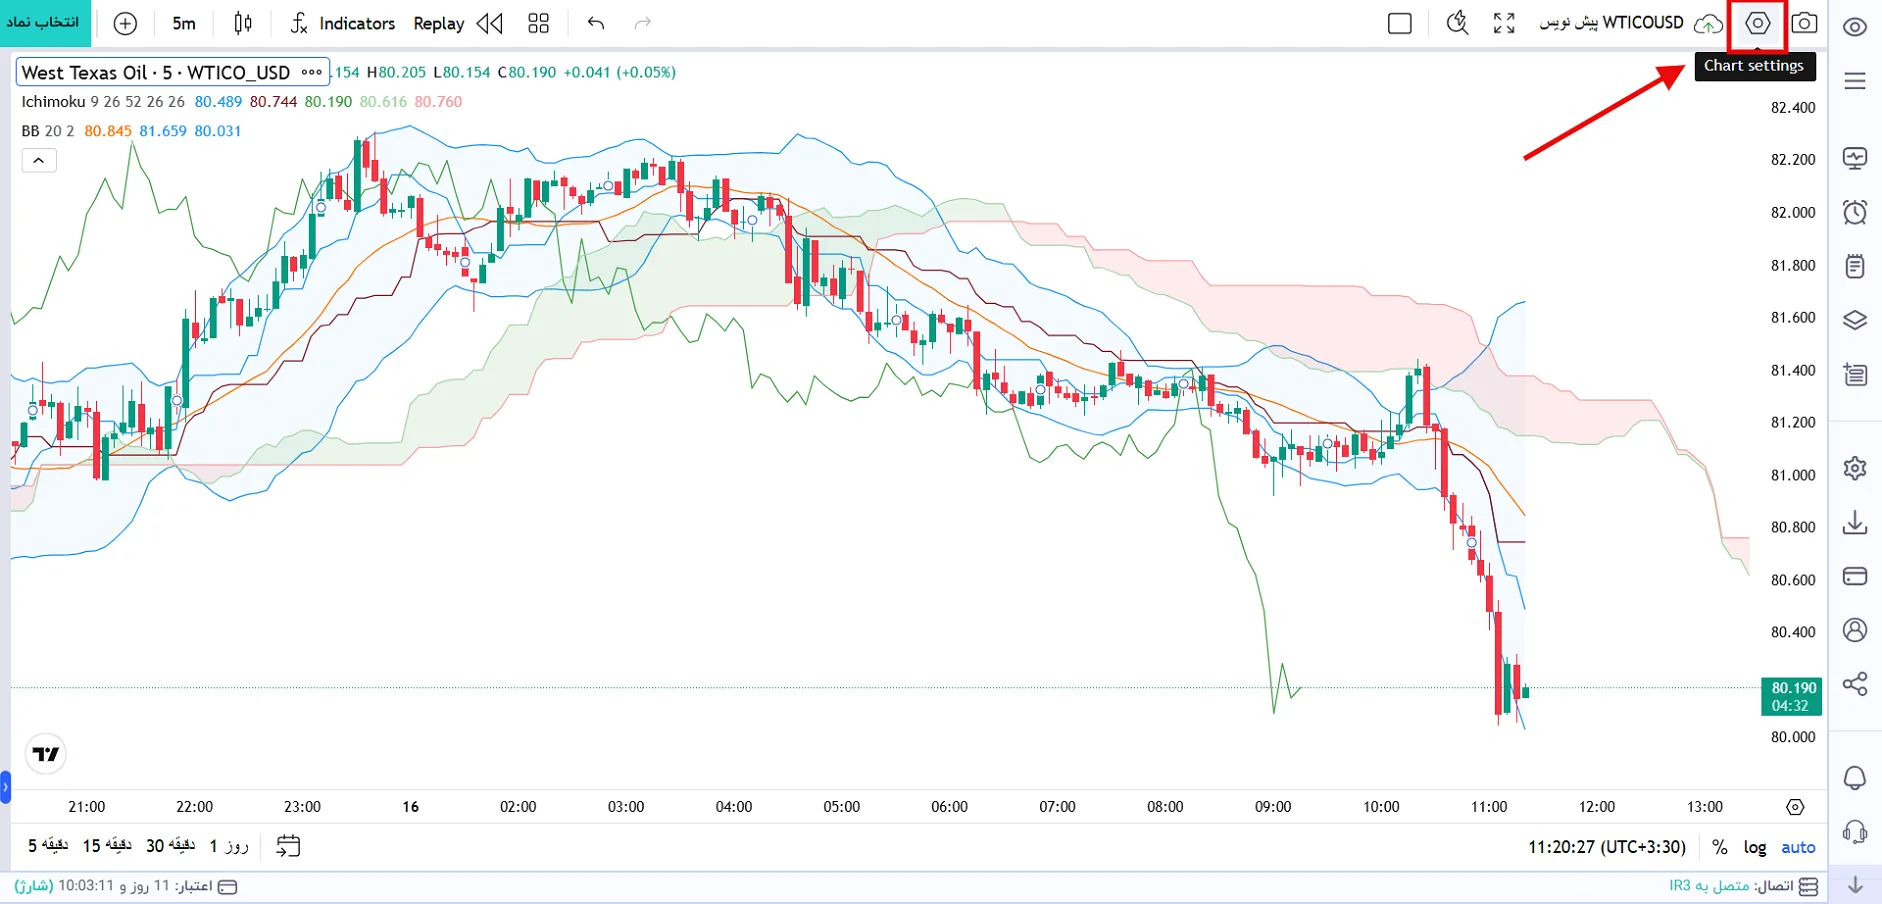Toggle auto scale mode

click(1798, 847)
